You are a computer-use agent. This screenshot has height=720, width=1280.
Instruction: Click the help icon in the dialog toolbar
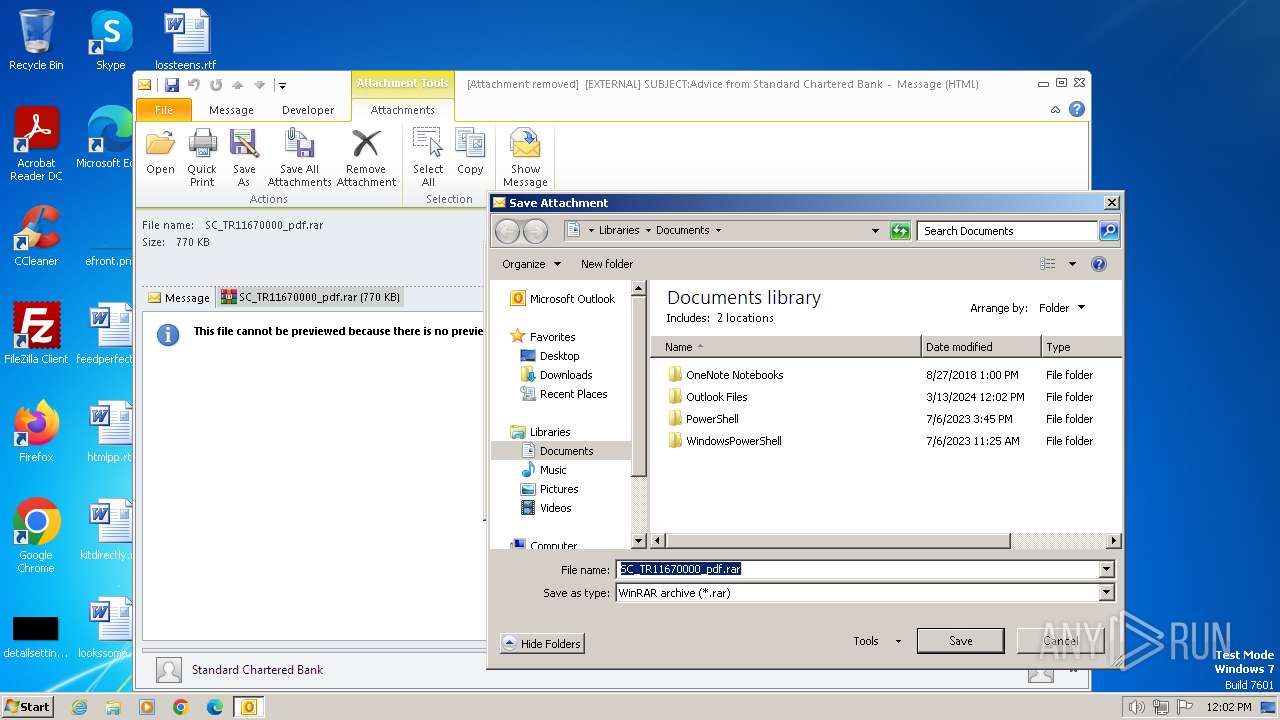pyautogui.click(x=1099, y=264)
